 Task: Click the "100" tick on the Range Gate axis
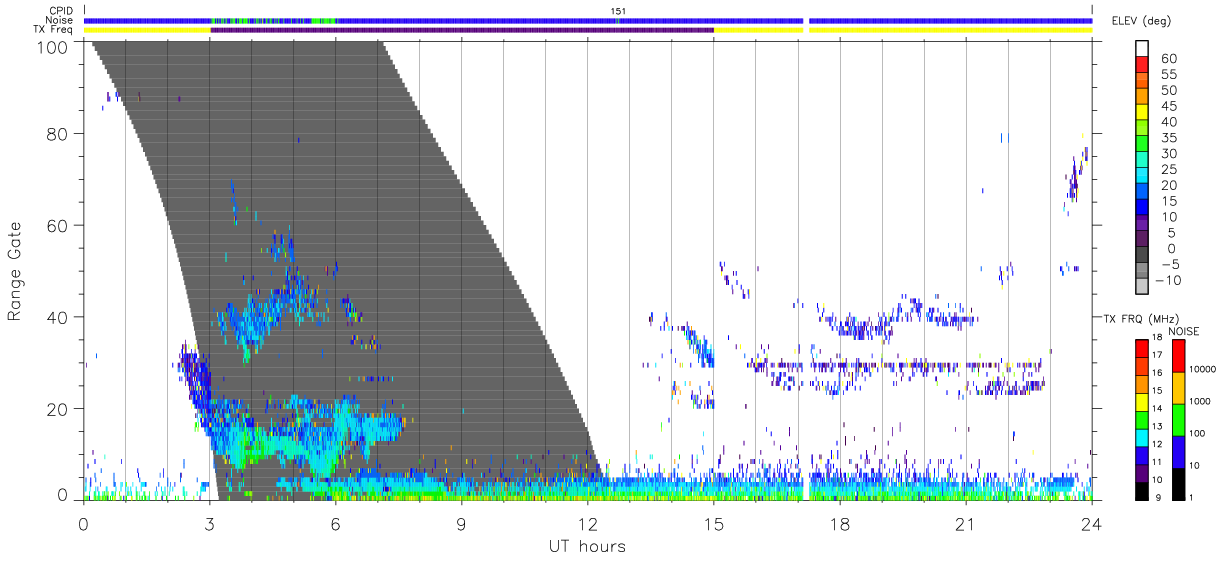[x=54, y=46]
